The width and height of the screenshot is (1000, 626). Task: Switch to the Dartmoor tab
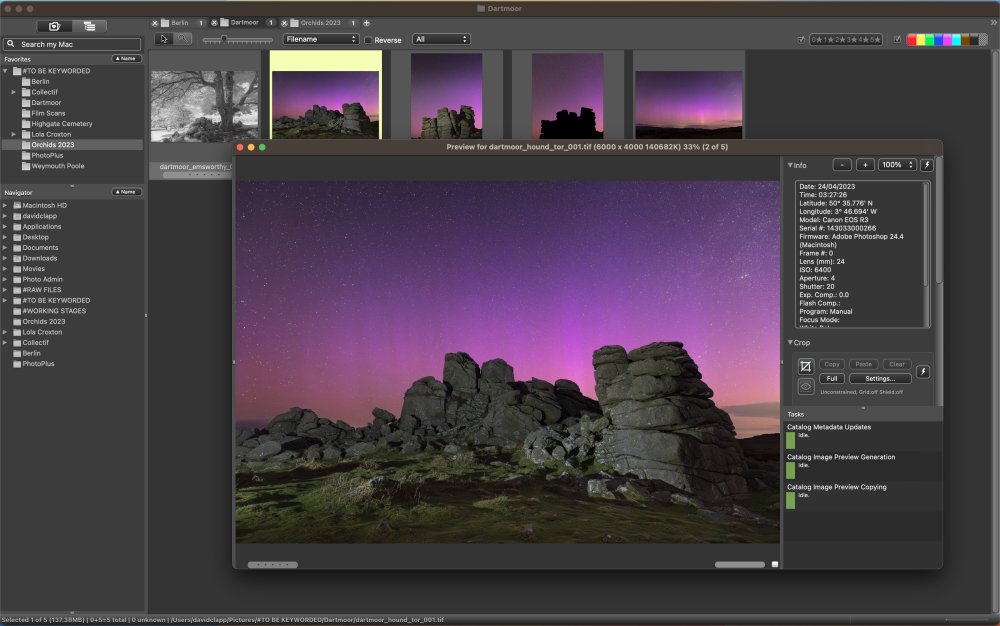[244, 23]
